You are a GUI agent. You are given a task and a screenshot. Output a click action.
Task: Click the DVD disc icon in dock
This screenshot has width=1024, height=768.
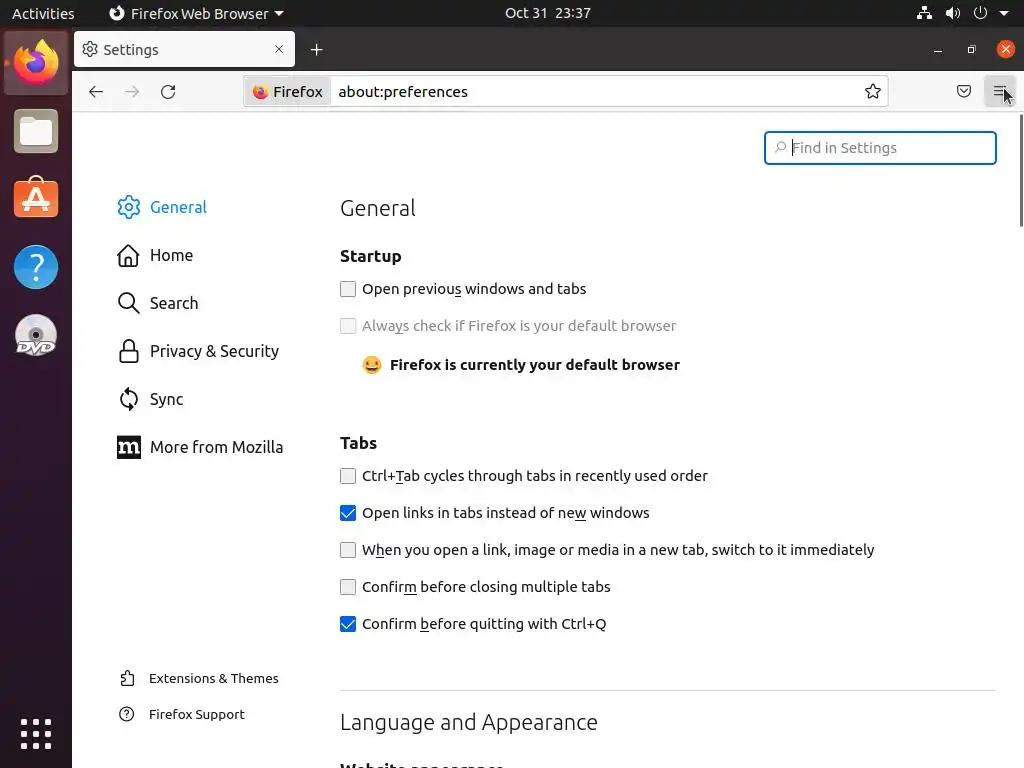point(36,336)
